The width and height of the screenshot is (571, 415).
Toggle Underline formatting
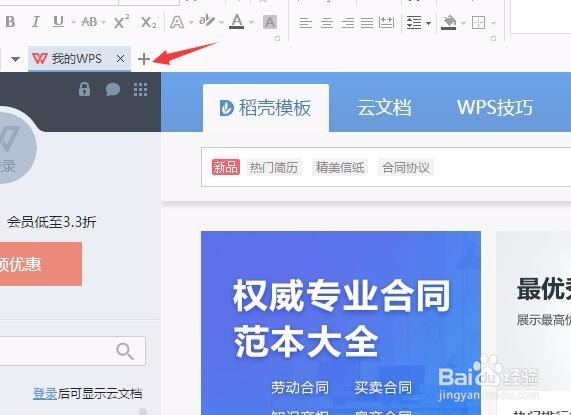click(58, 22)
